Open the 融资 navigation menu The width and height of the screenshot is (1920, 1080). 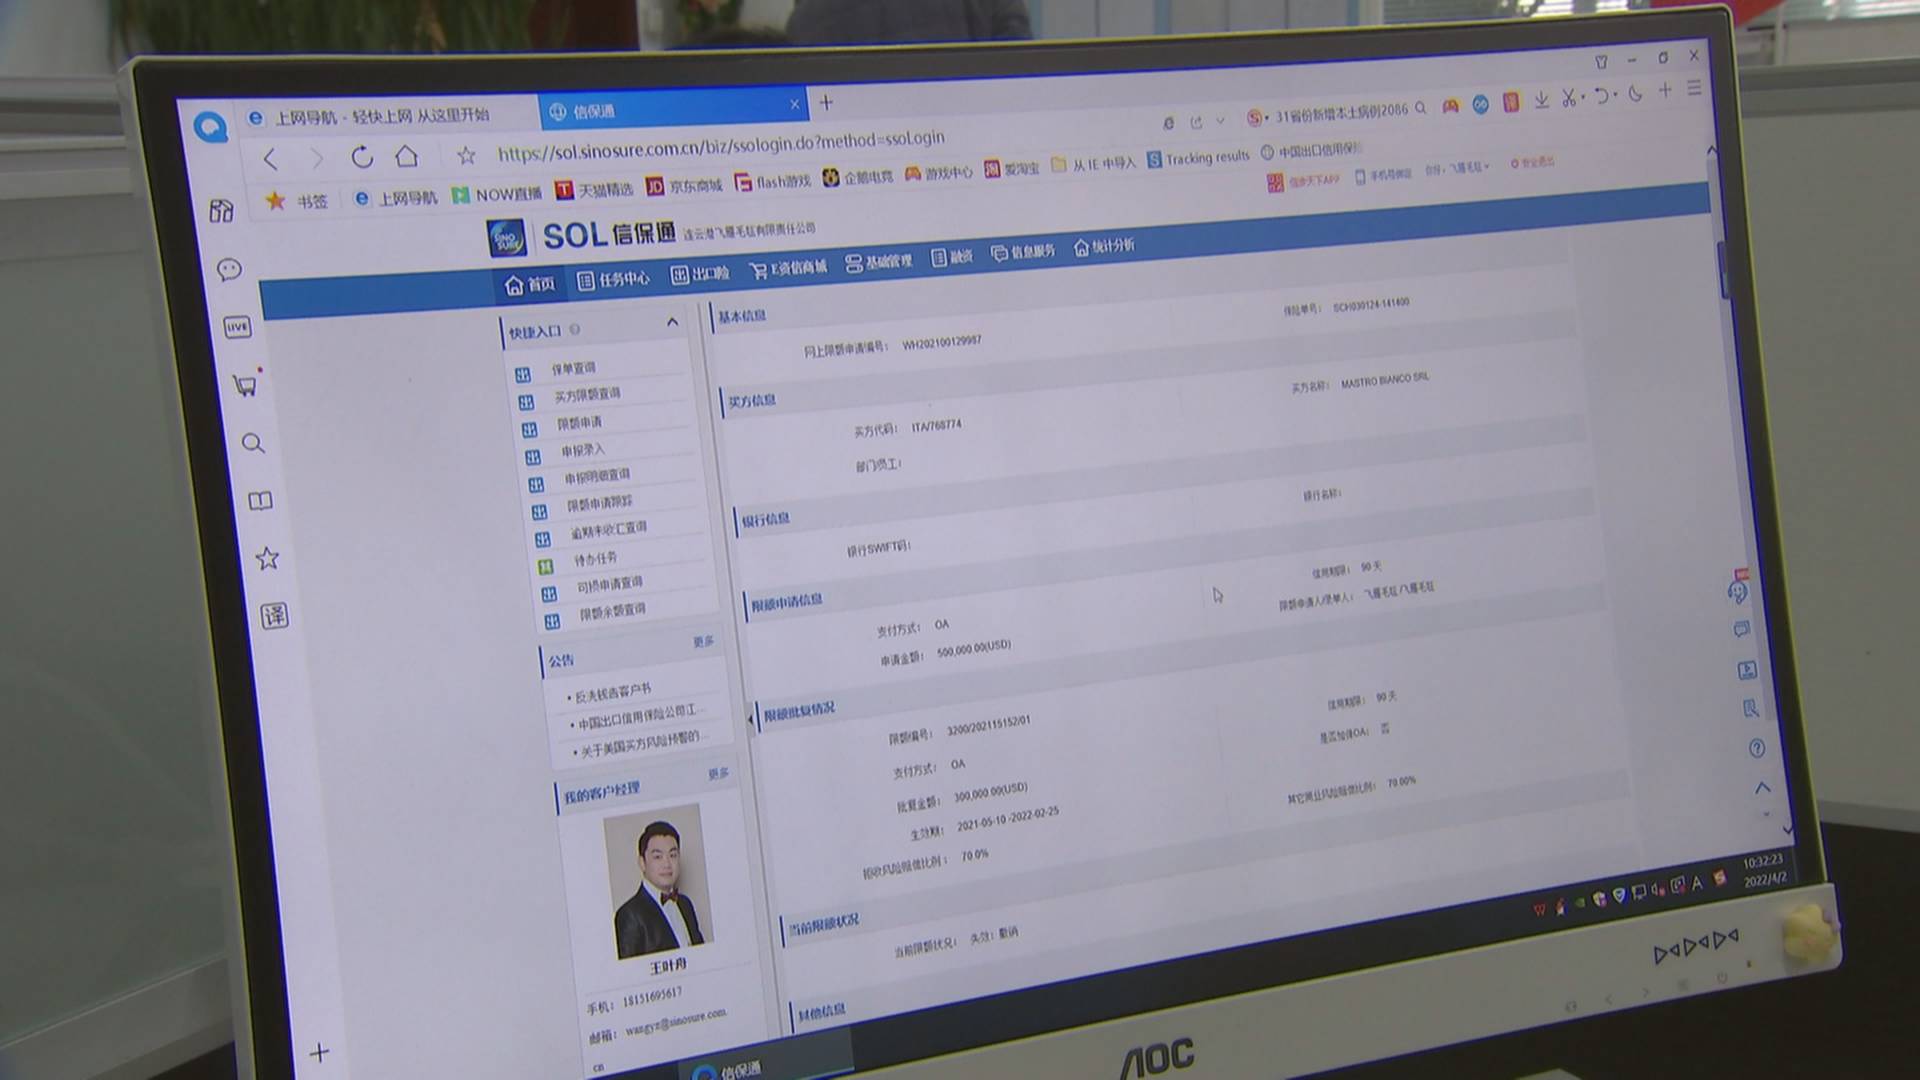click(951, 257)
